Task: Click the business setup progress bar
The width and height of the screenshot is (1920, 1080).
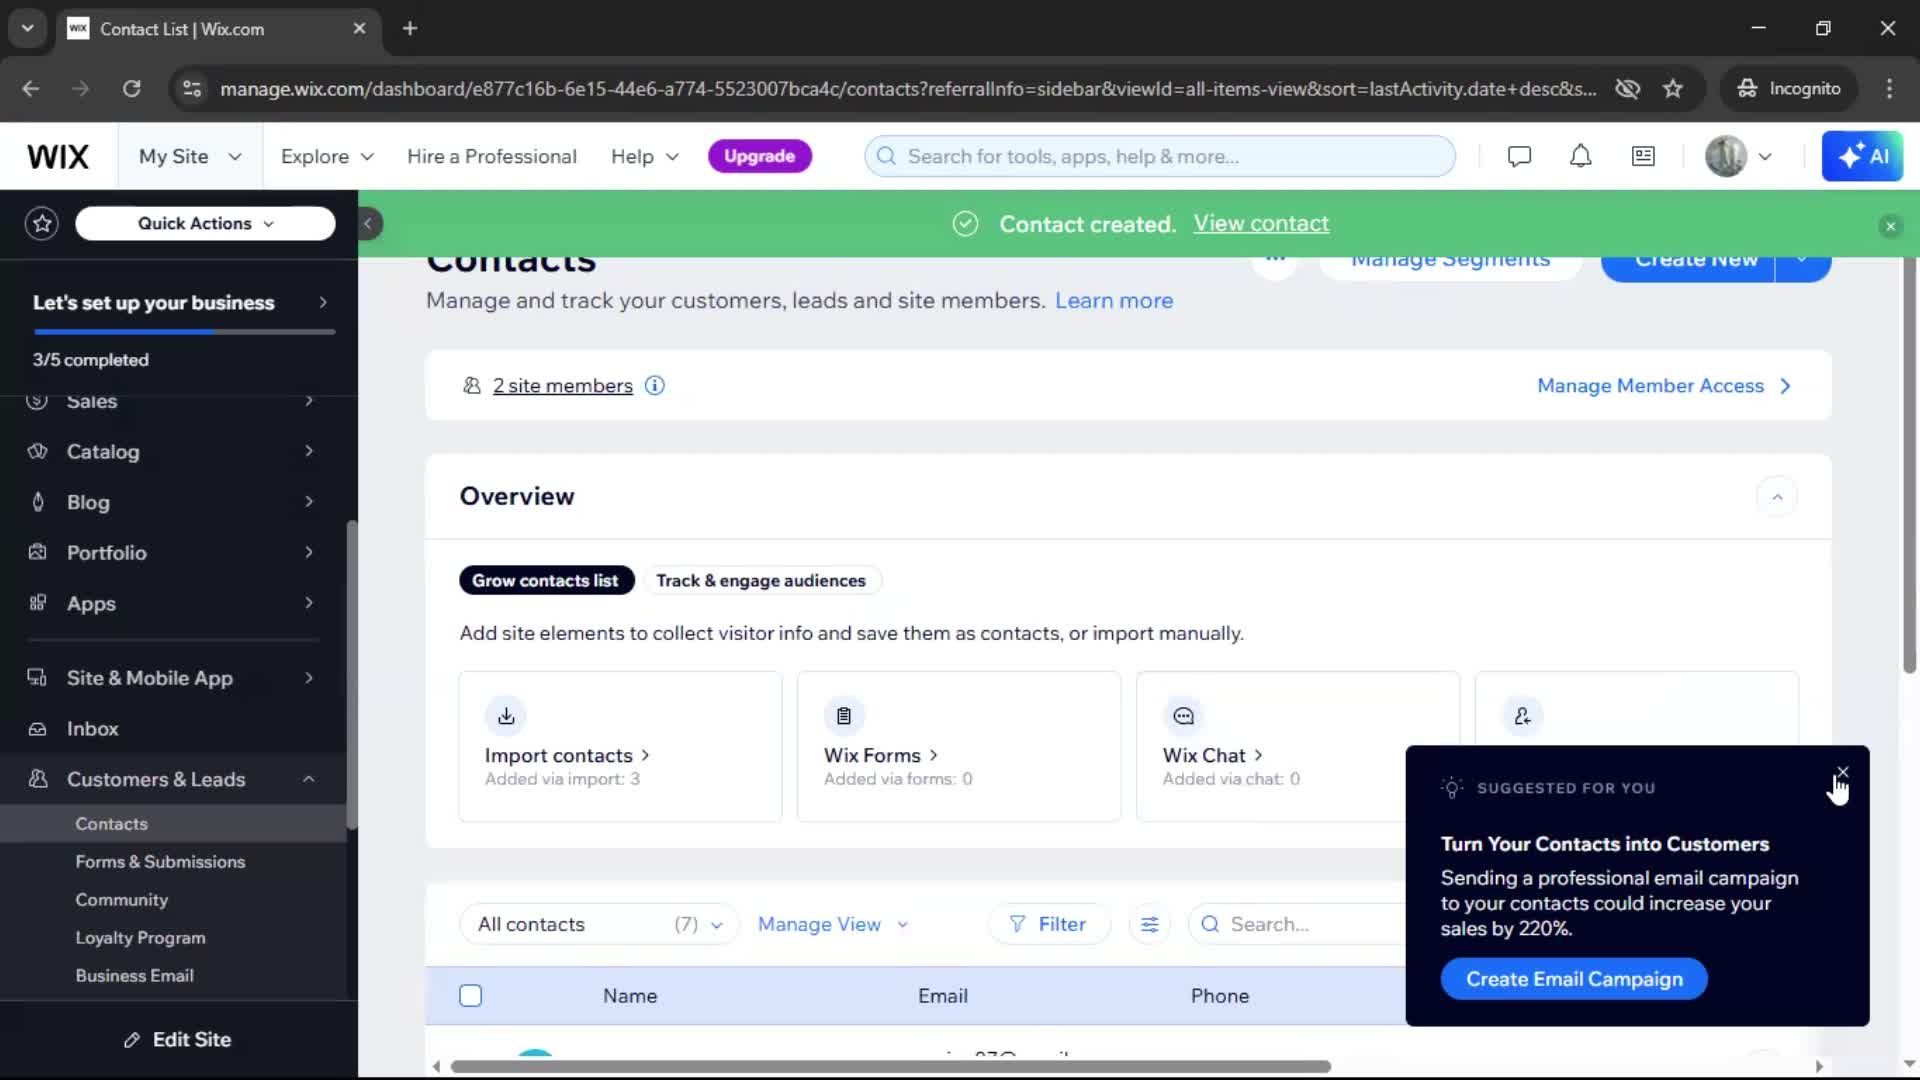Action: [184, 332]
